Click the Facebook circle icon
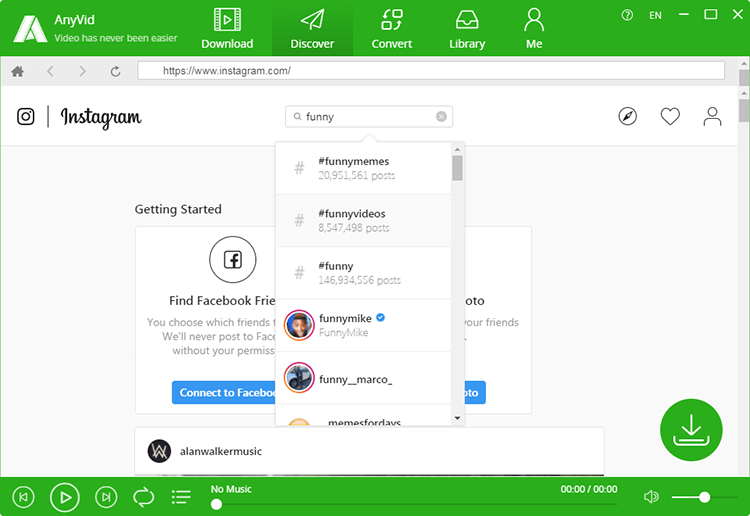 click(233, 260)
